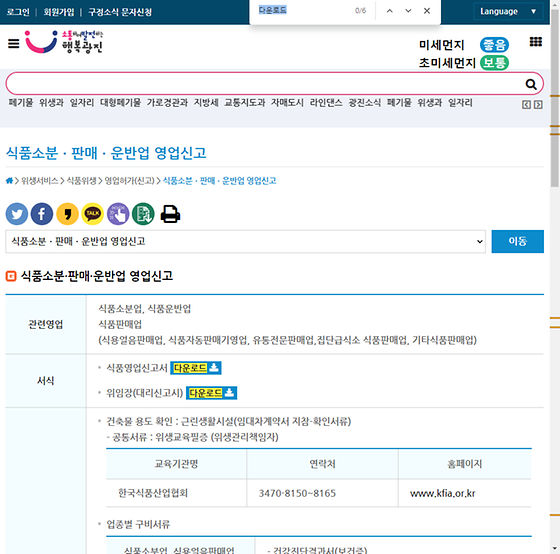
Task: Select 교통지도과 keyword
Action: coord(245,103)
